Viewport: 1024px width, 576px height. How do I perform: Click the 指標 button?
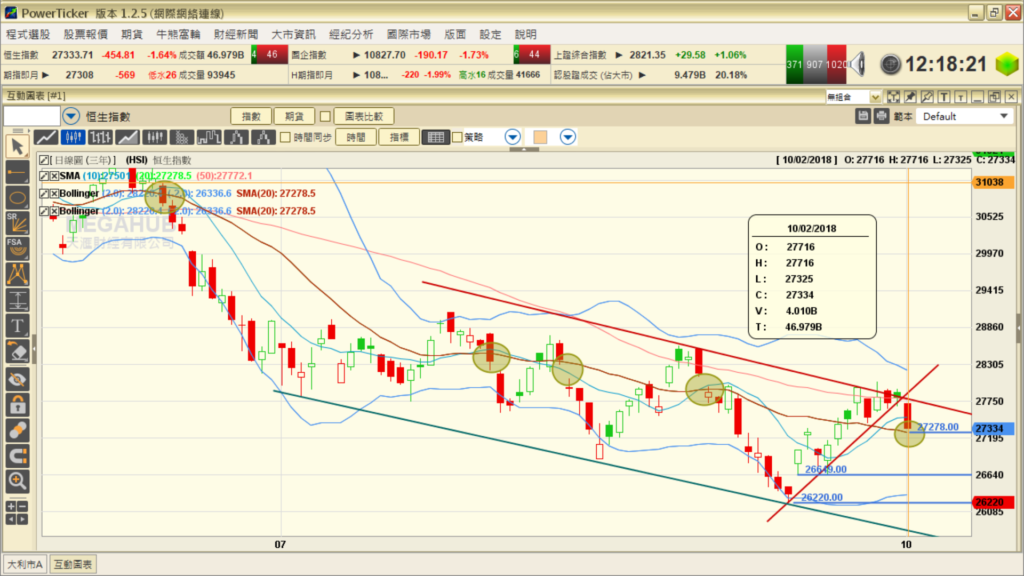coord(399,137)
